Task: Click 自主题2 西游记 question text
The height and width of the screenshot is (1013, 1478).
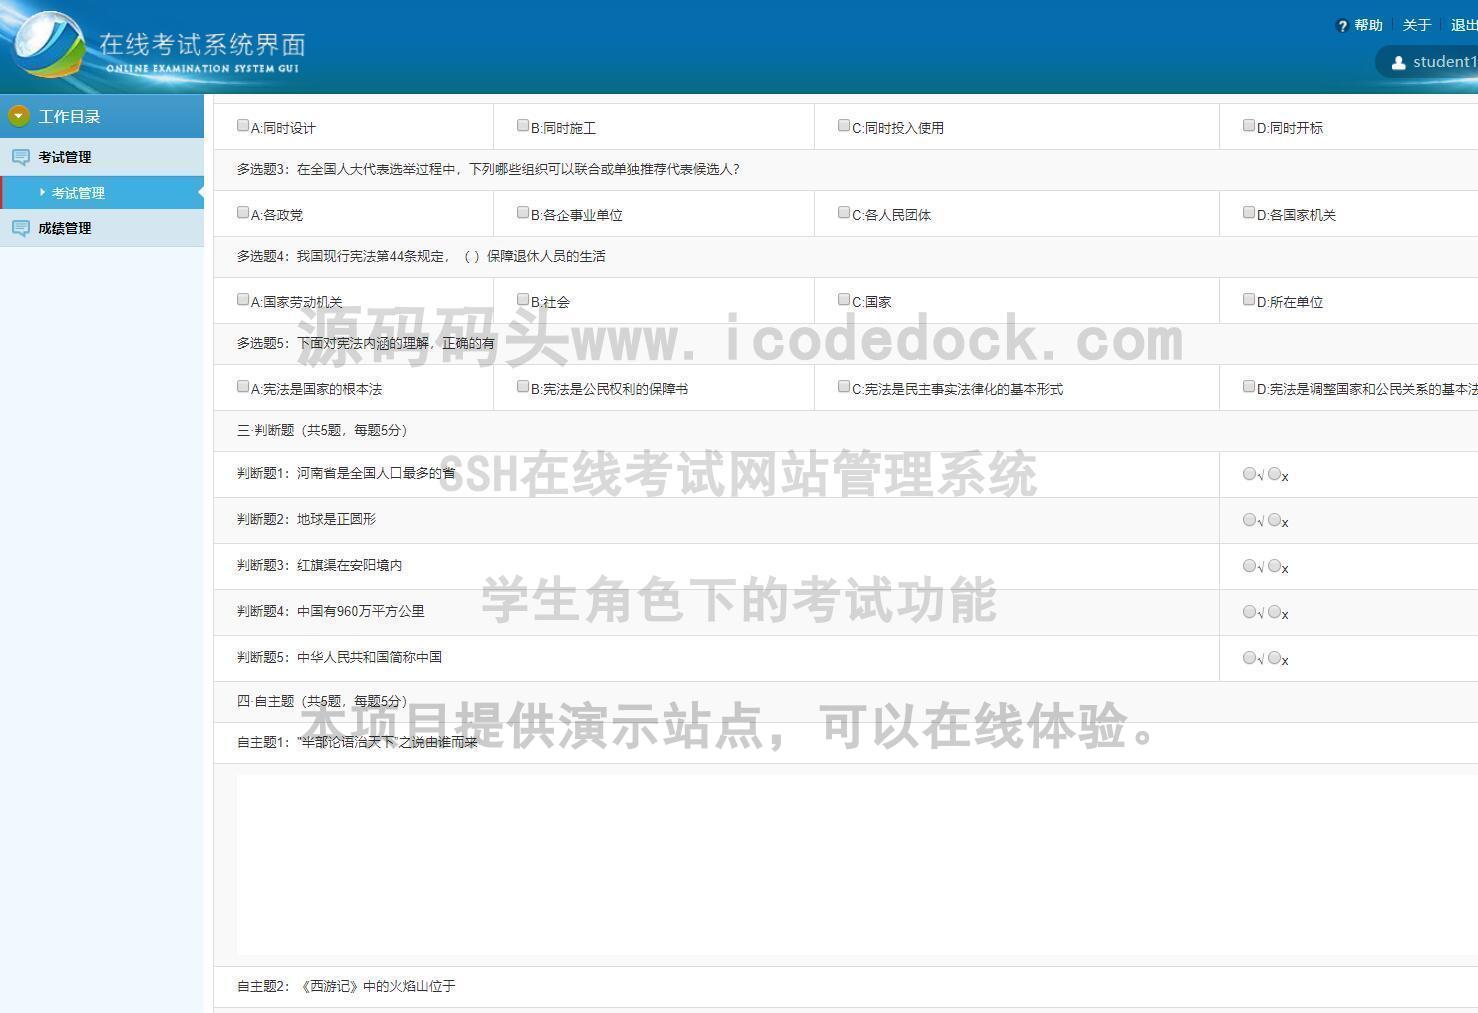Action: pyautogui.click(x=346, y=986)
